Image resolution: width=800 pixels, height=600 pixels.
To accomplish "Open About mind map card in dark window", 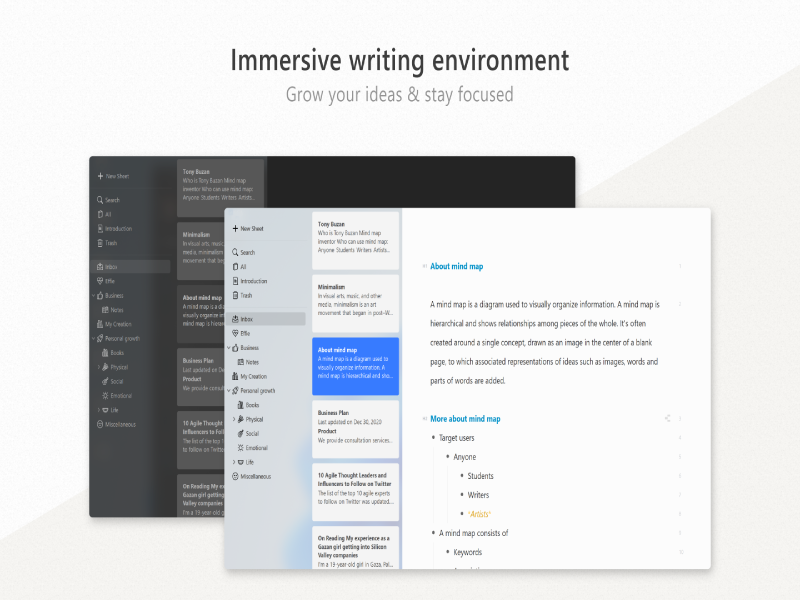I will [x=201, y=314].
